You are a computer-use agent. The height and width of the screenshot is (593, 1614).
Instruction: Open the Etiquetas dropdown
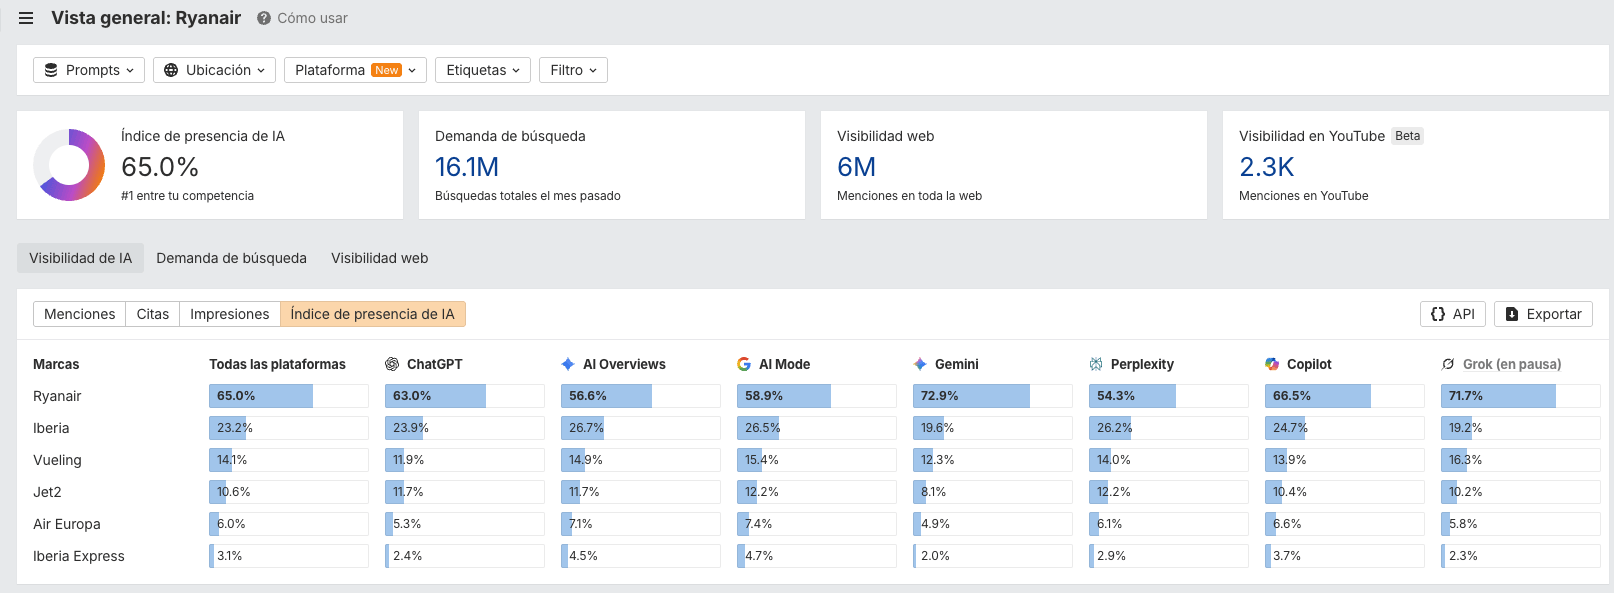click(483, 70)
